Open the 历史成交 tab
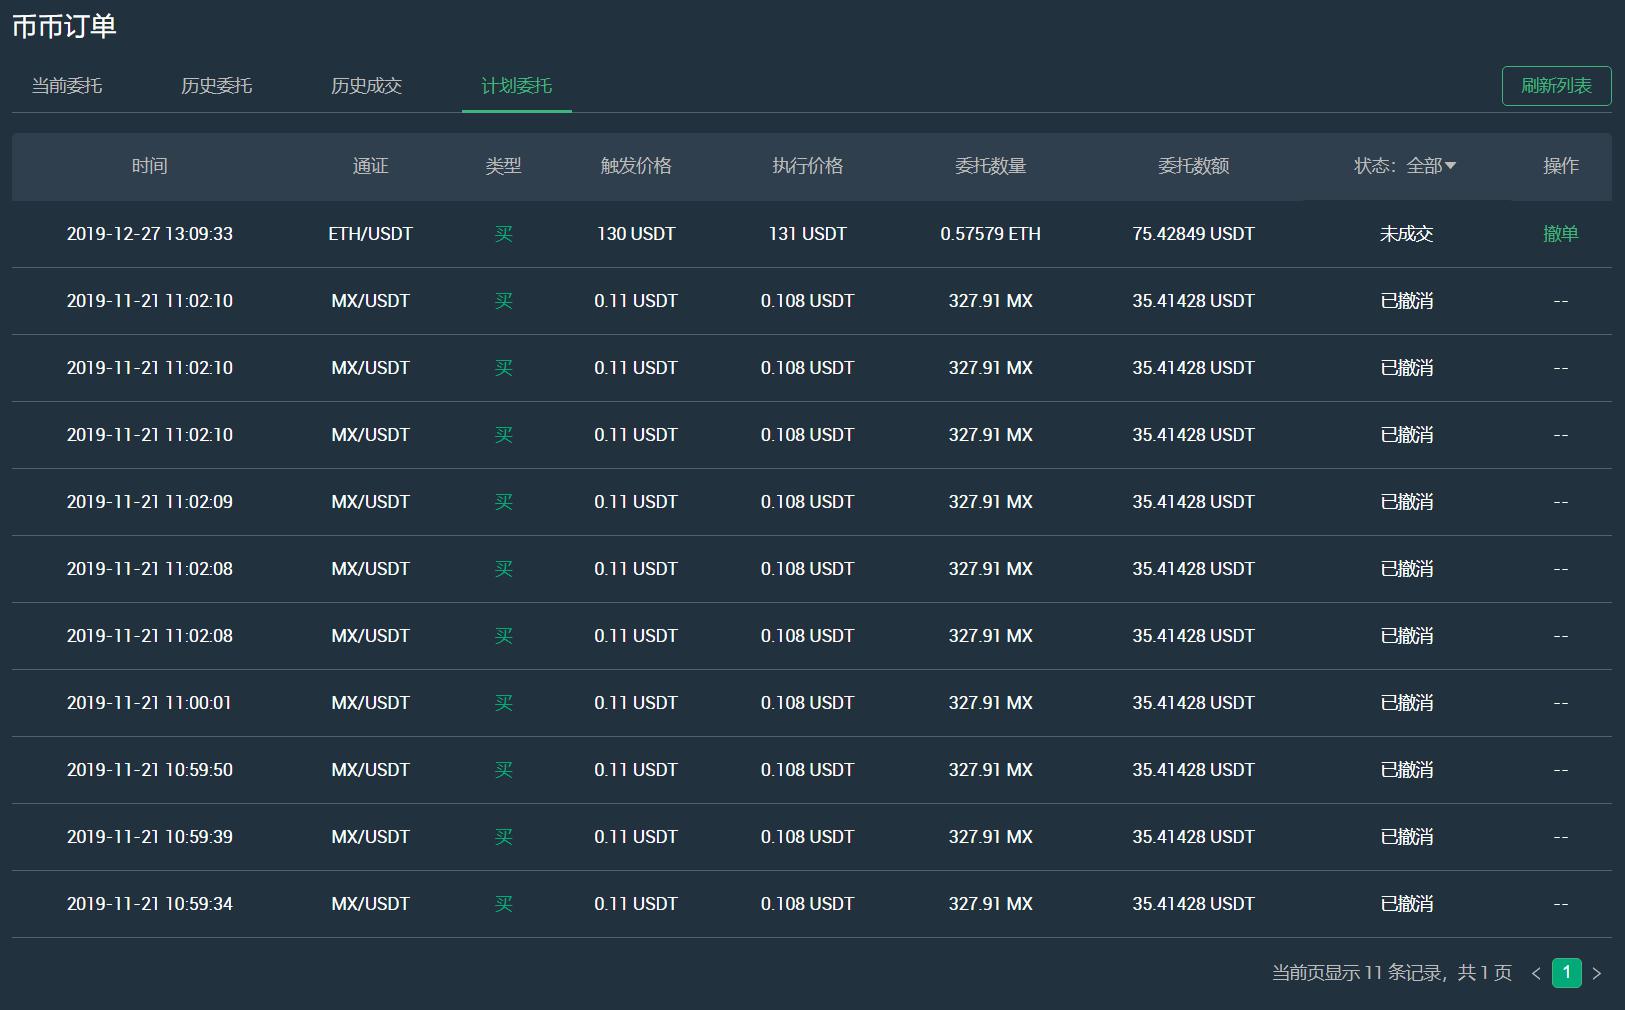 (x=367, y=86)
